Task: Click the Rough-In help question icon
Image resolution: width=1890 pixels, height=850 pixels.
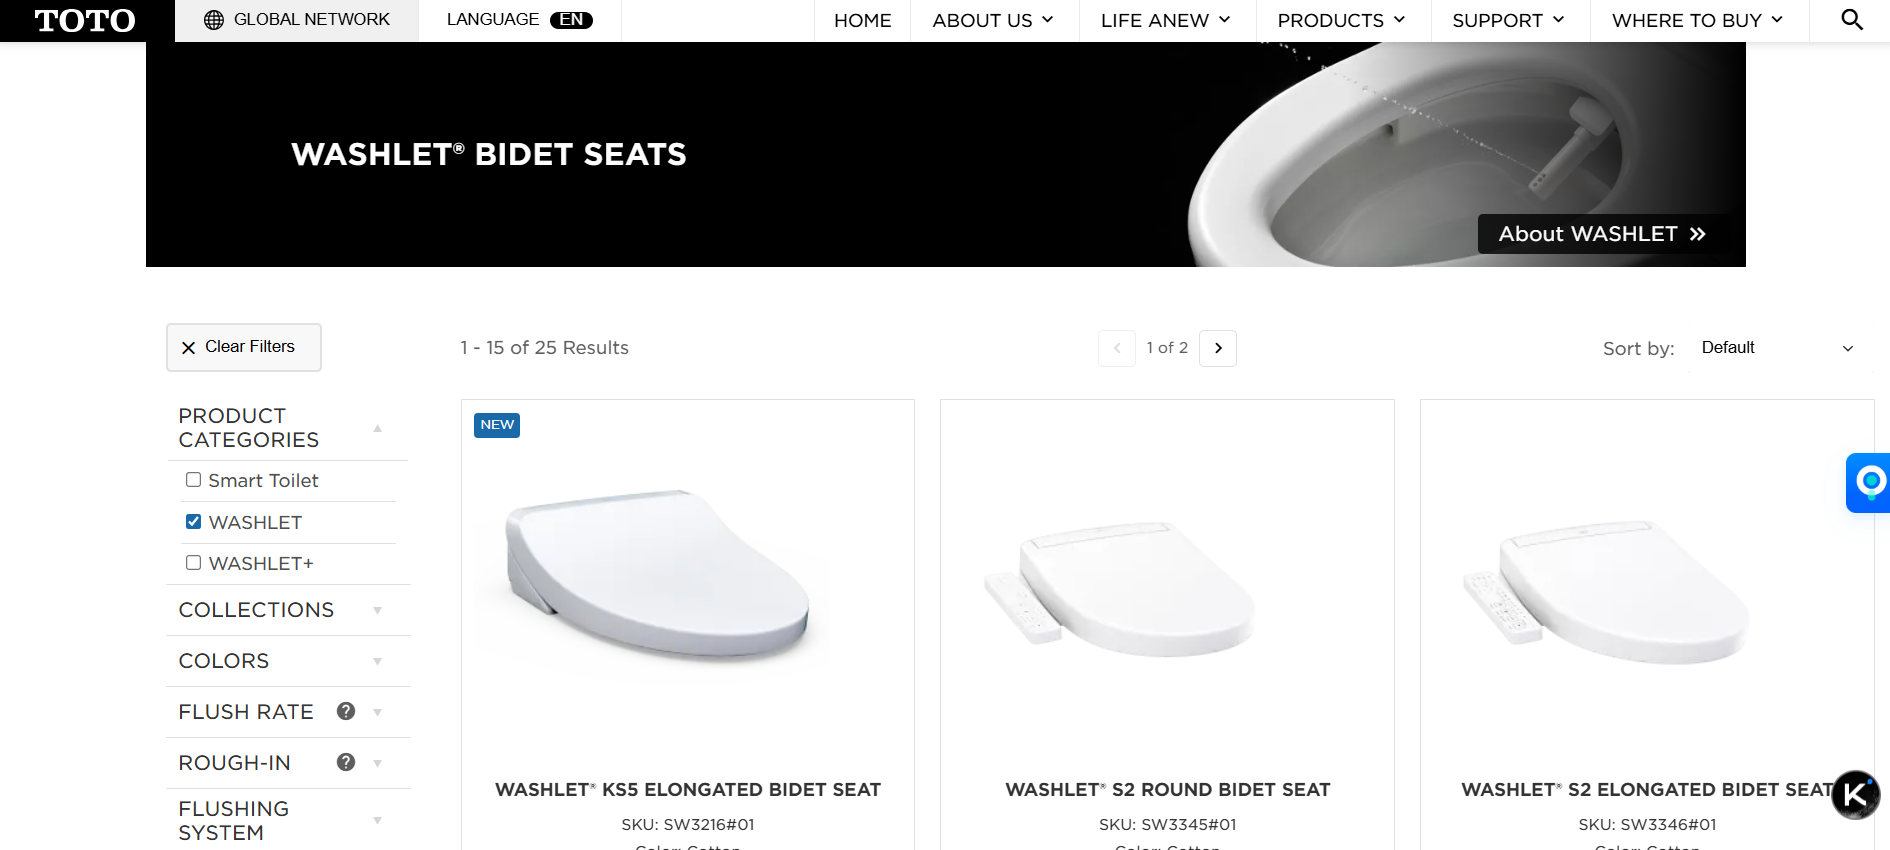Action: click(x=346, y=762)
